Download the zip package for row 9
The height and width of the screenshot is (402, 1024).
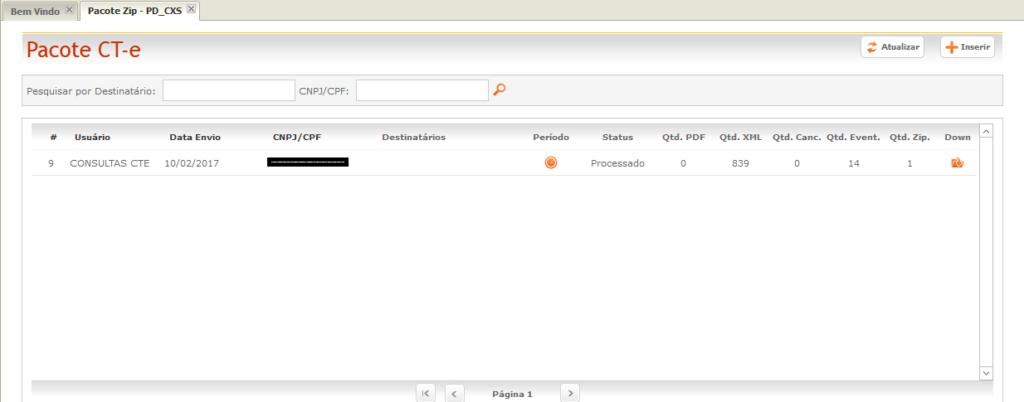point(957,163)
